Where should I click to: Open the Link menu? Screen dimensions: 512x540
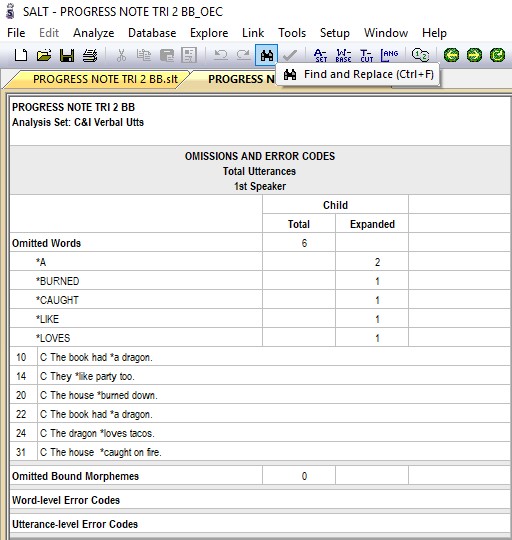pos(253,33)
